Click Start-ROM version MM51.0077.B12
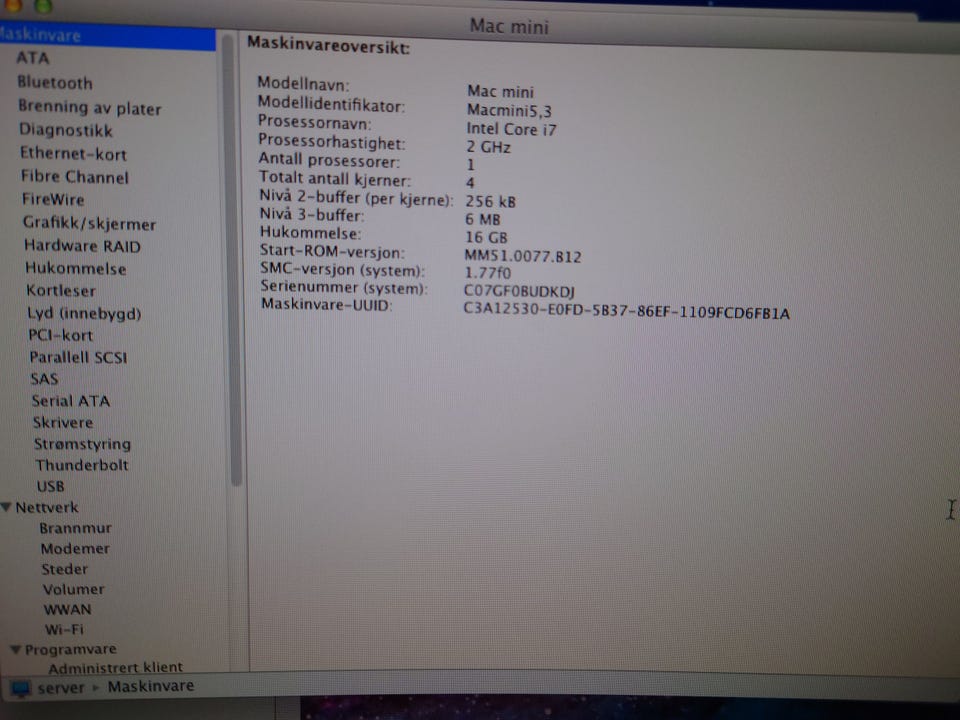Image resolution: width=960 pixels, height=720 pixels. point(523,256)
